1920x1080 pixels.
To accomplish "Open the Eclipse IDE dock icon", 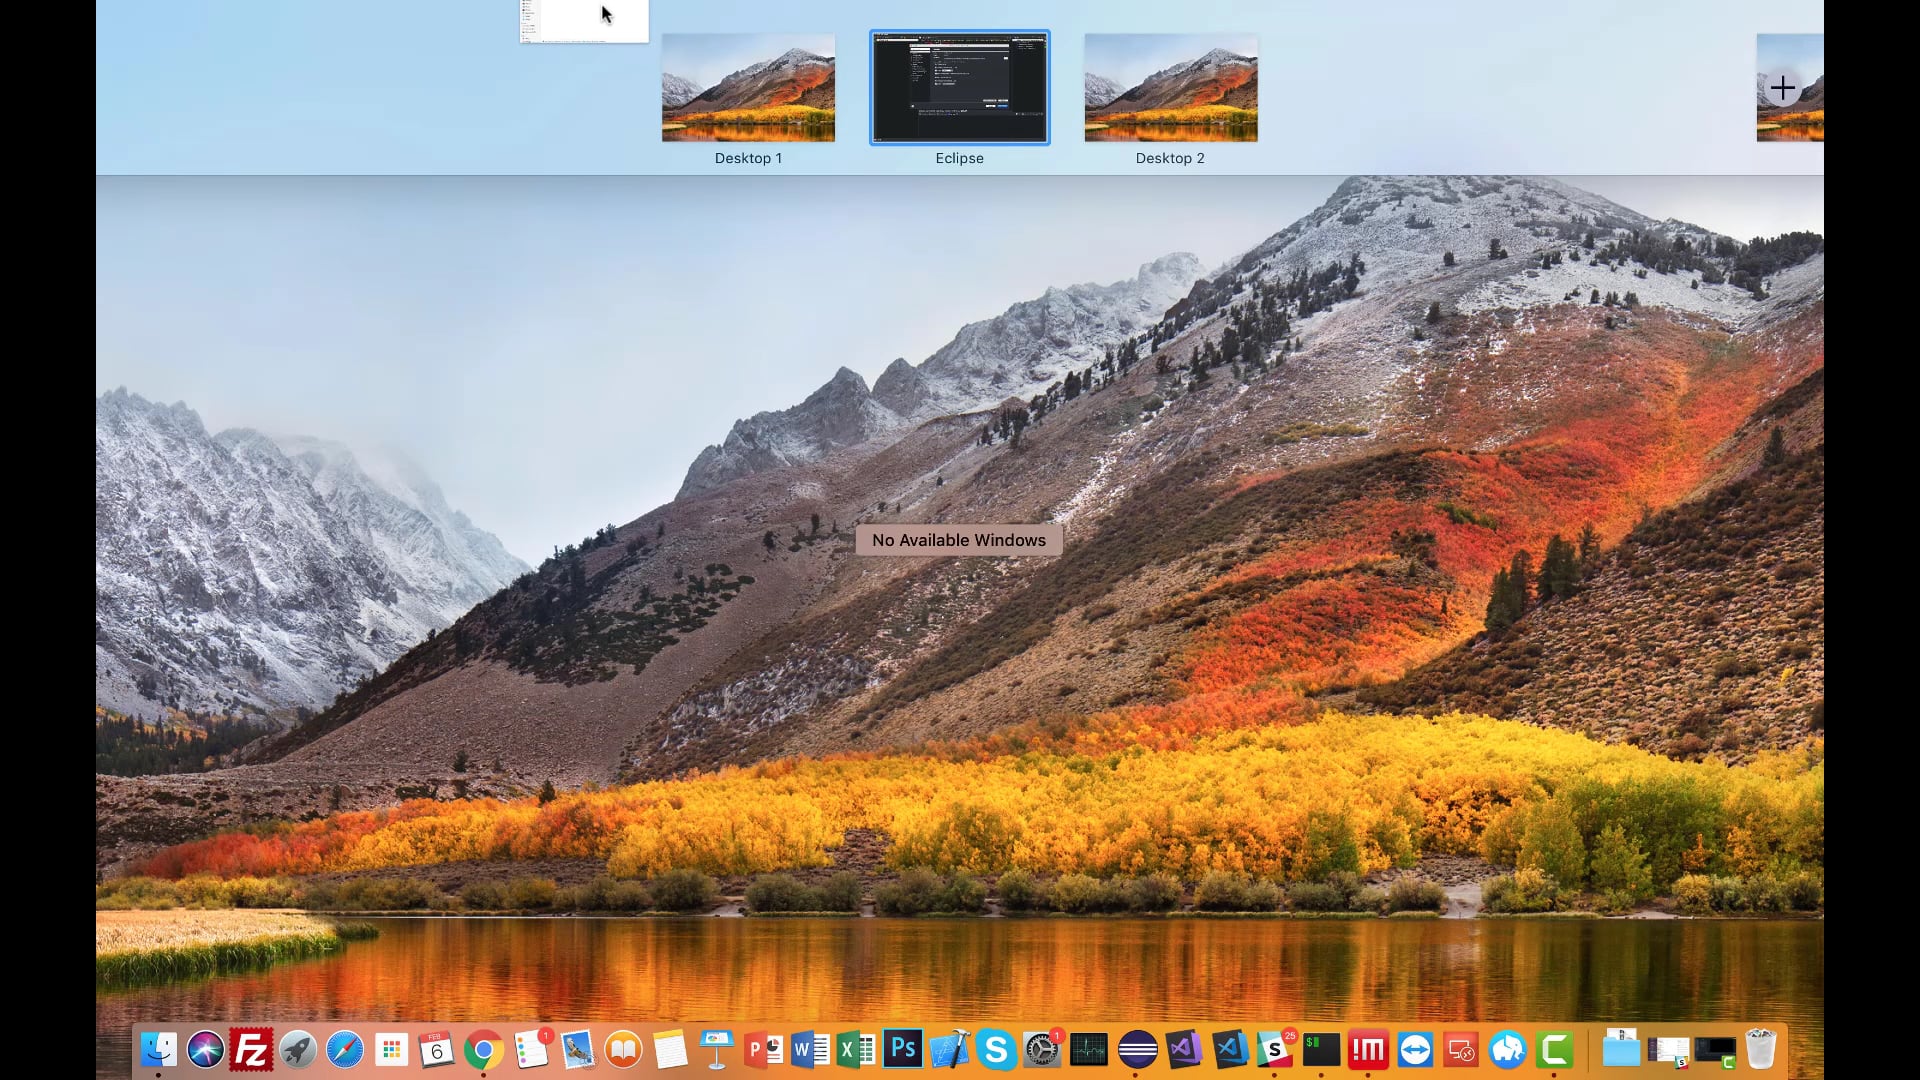I will coord(1137,1050).
